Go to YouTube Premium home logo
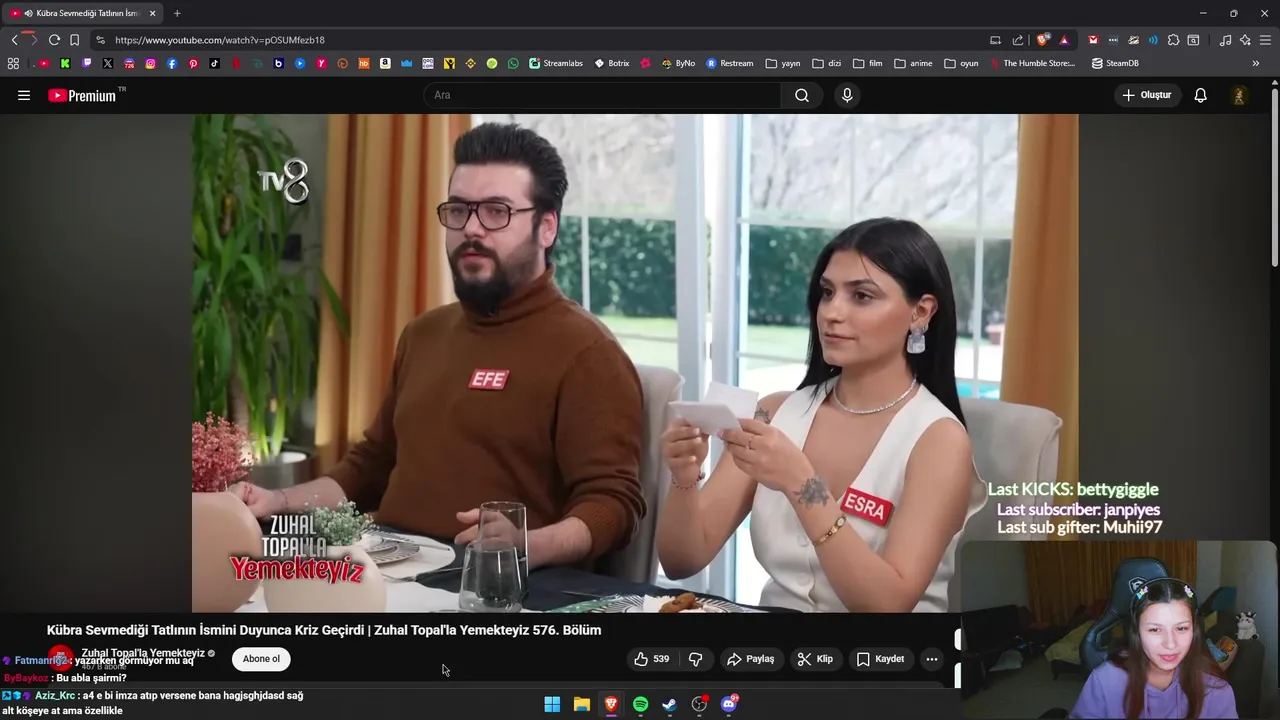Image resolution: width=1280 pixels, height=720 pixels. click(81, 95)
